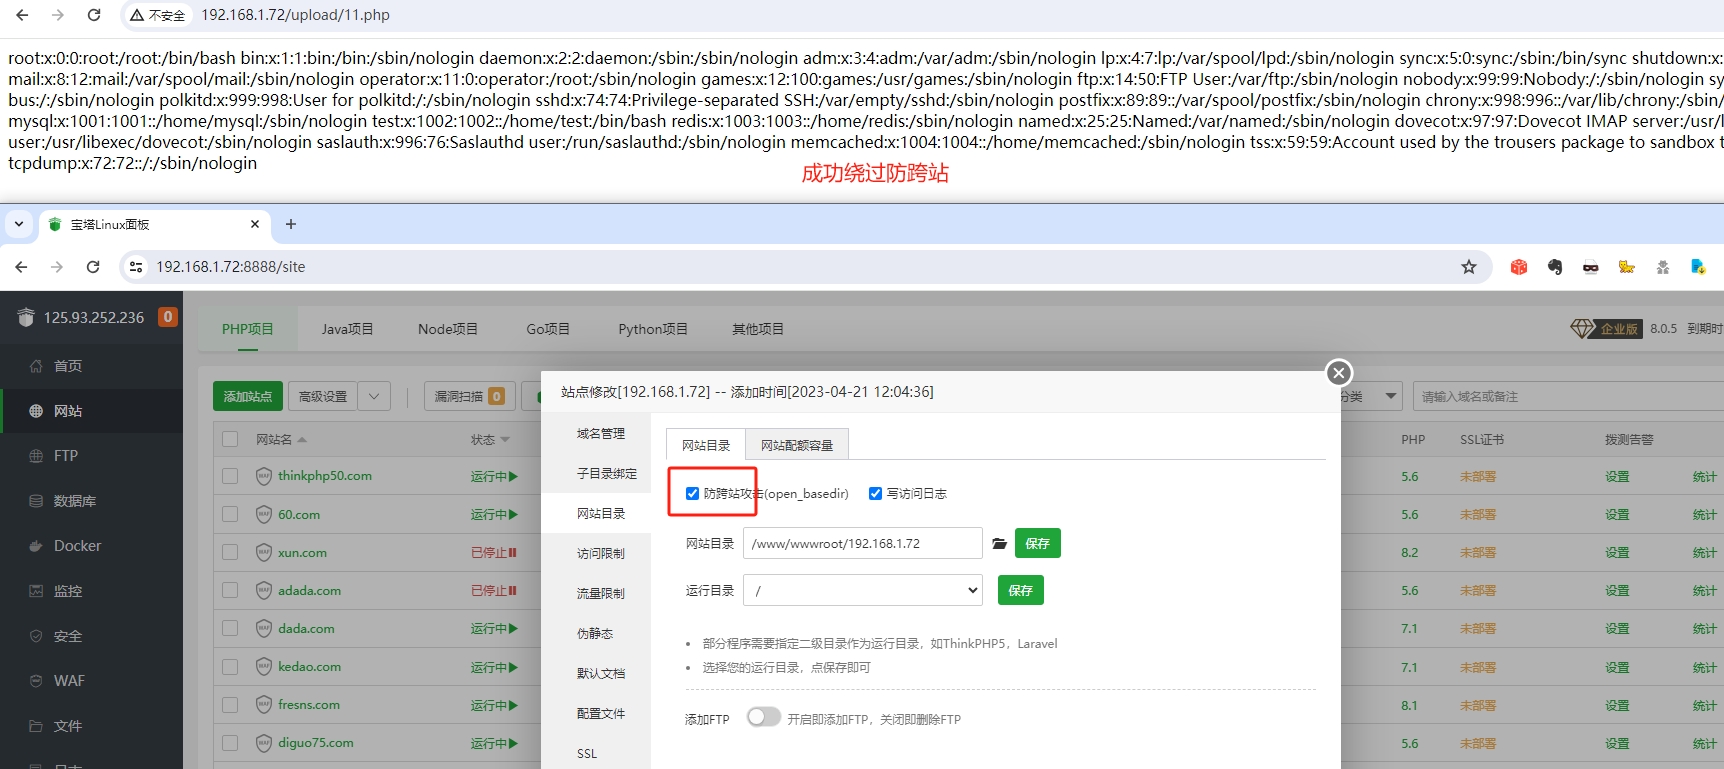Open 域名管理 in the dialog menu
This screenshot has height=769, width=1724.
[x=600, y=433]
